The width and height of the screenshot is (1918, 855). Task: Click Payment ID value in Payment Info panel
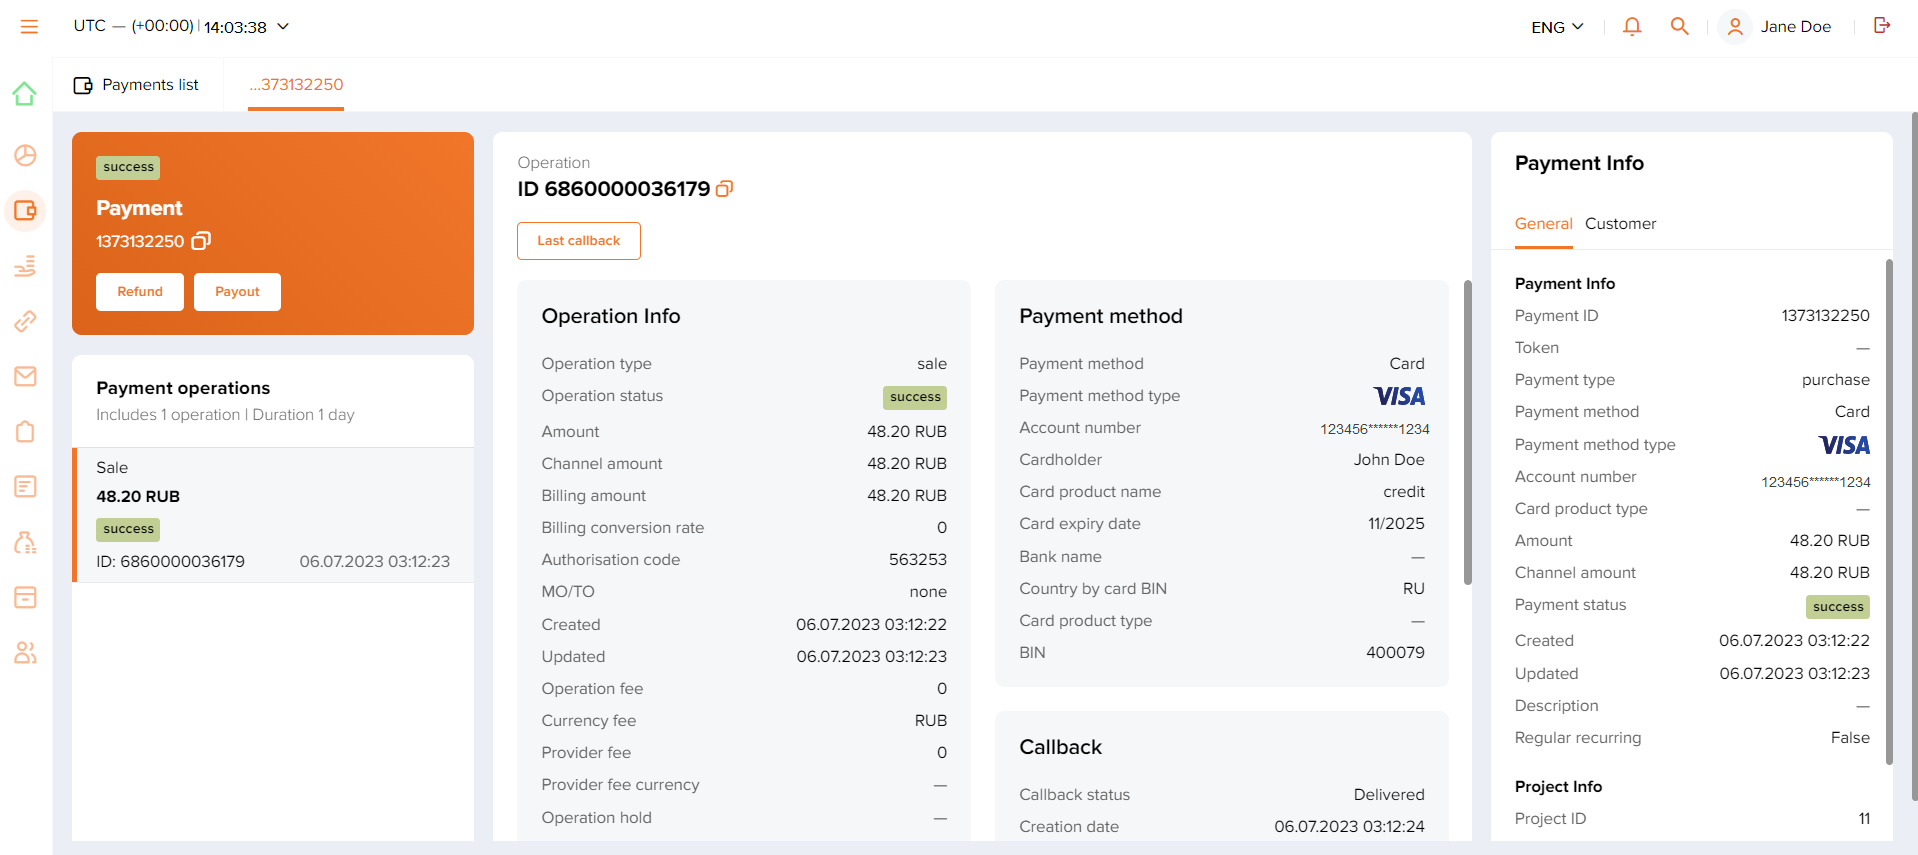click(1825, 316)
